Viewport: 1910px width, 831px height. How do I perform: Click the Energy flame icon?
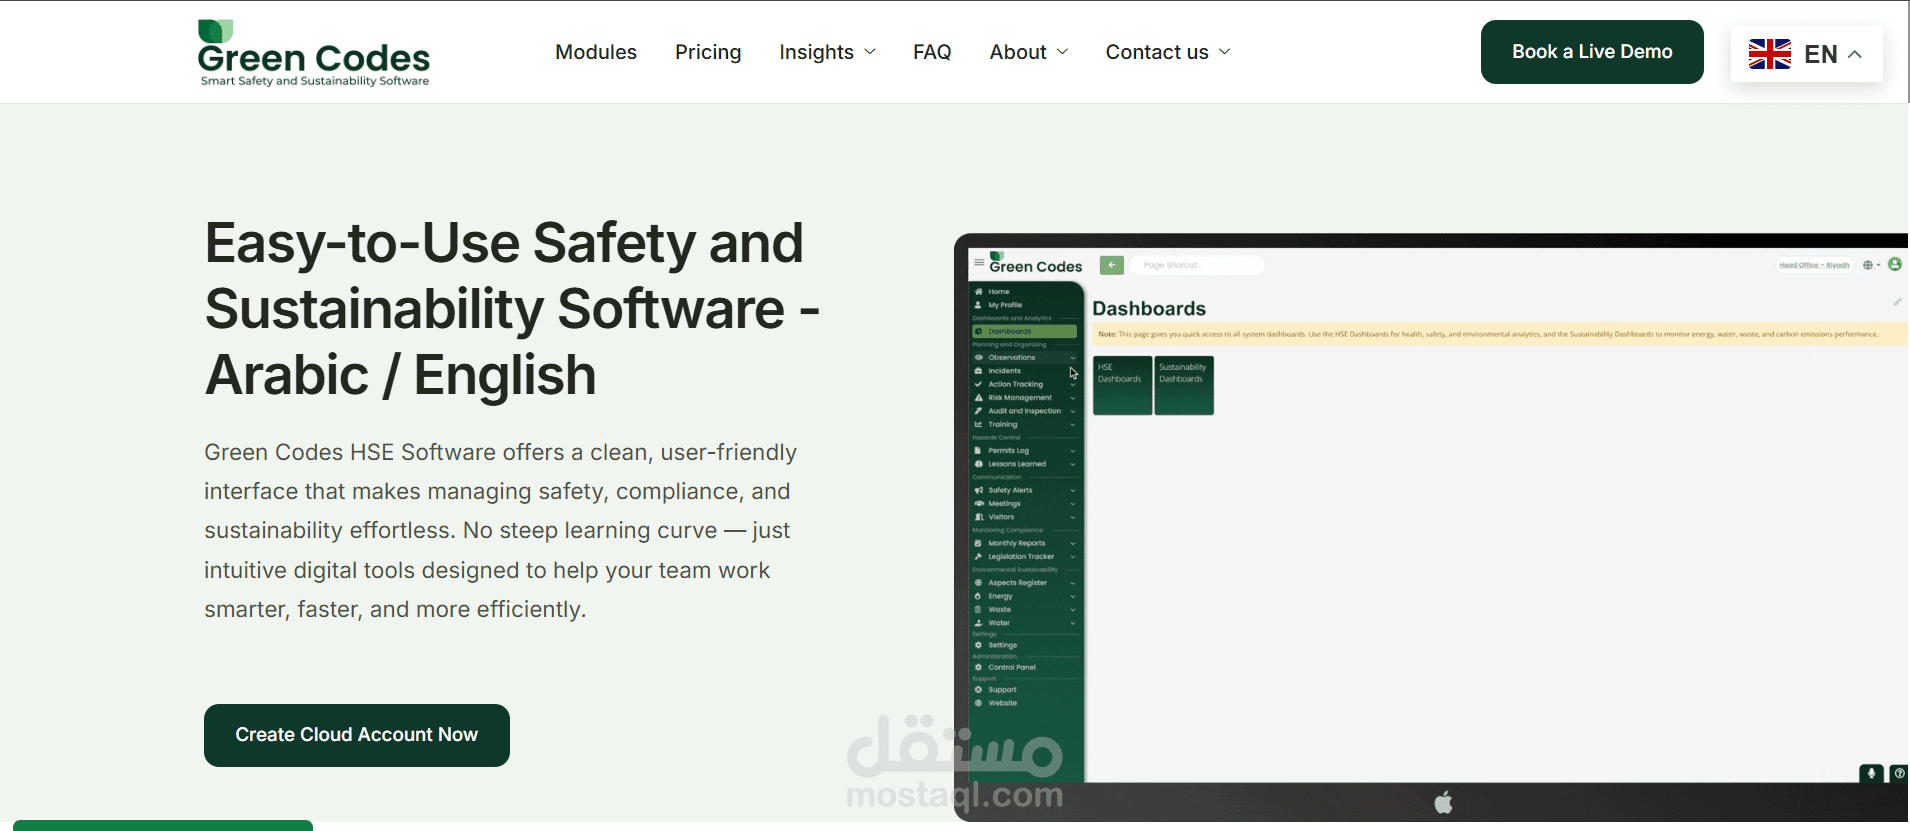(x=979, y=596)
